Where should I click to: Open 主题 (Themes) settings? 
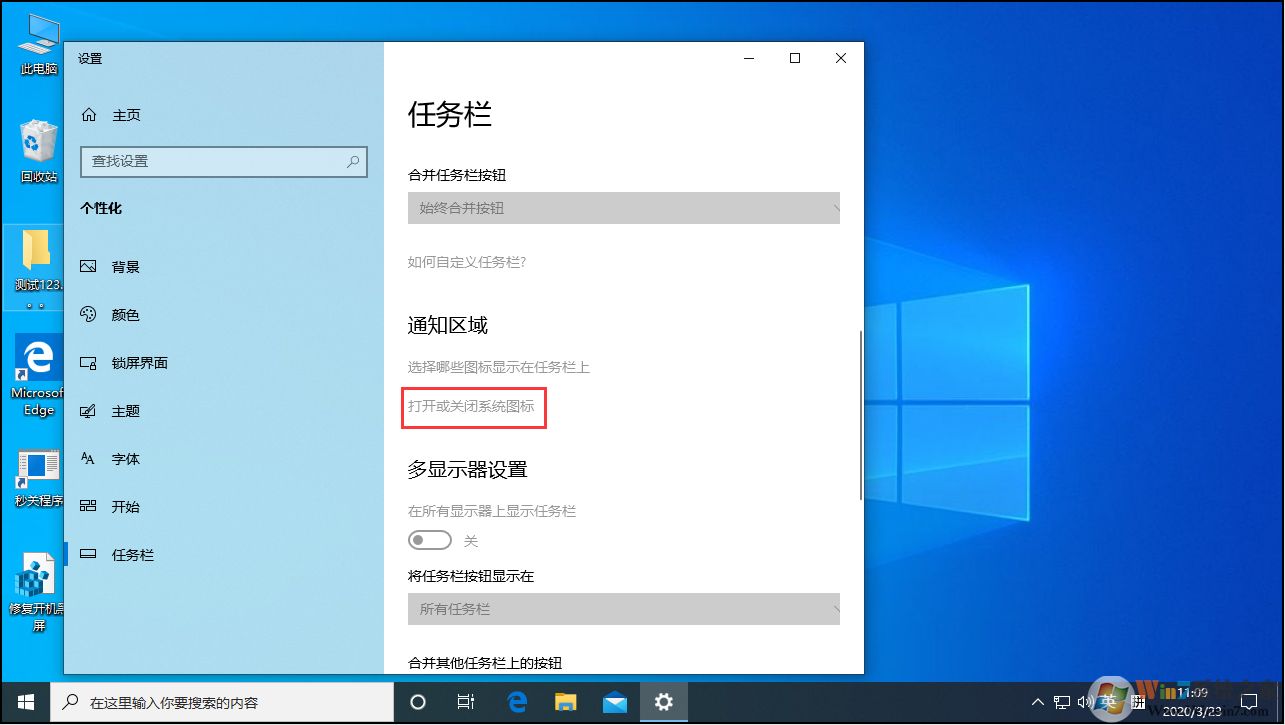[125, 410]
